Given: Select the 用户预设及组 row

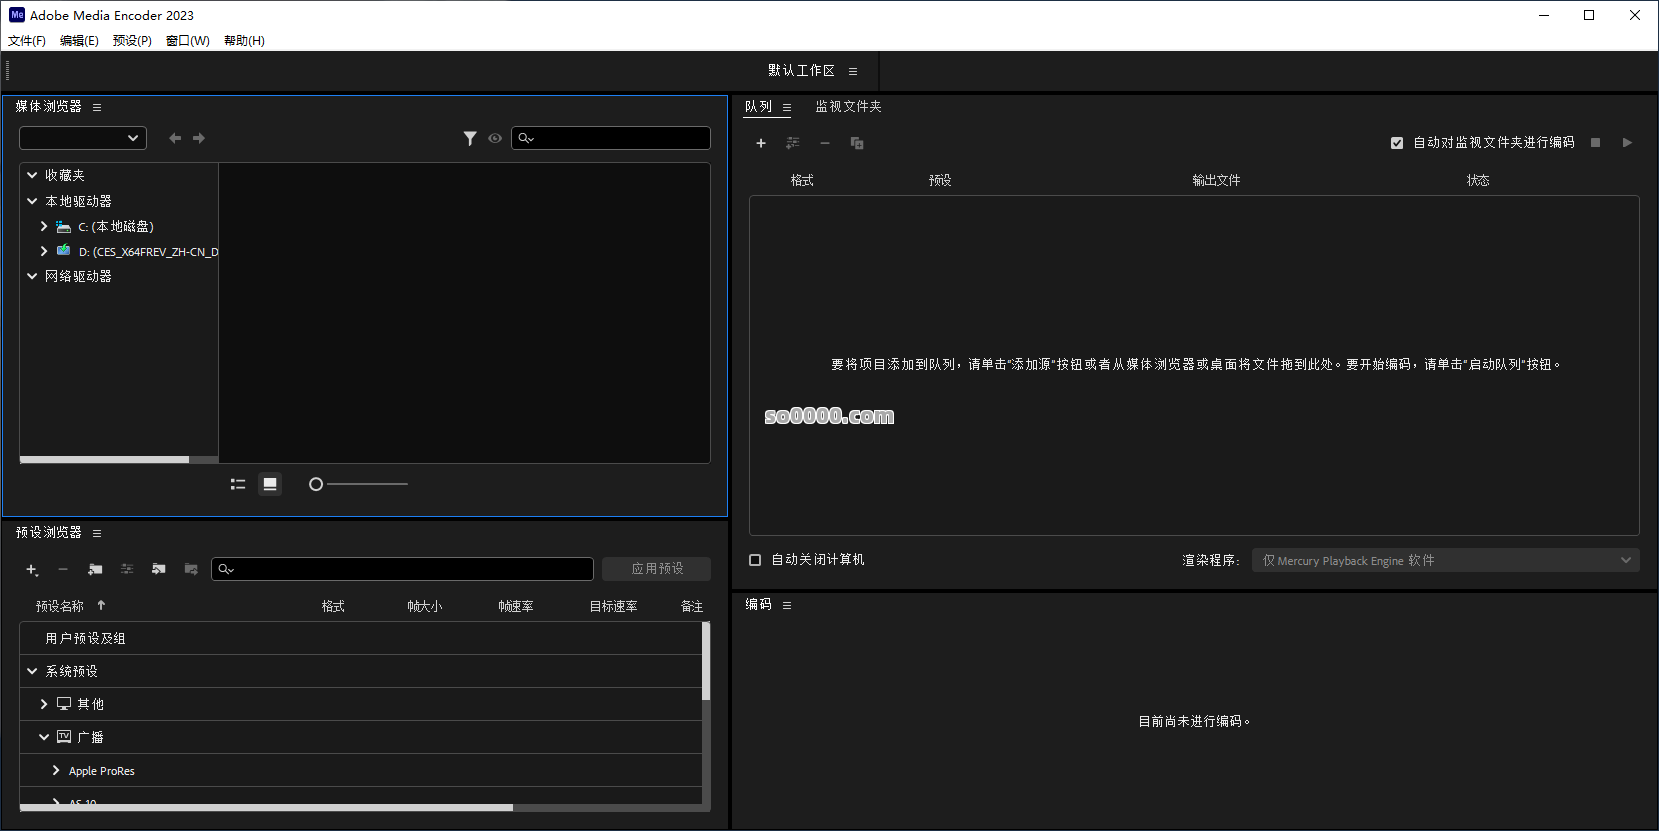Looking at the screenshot, I should coord(361,638).
